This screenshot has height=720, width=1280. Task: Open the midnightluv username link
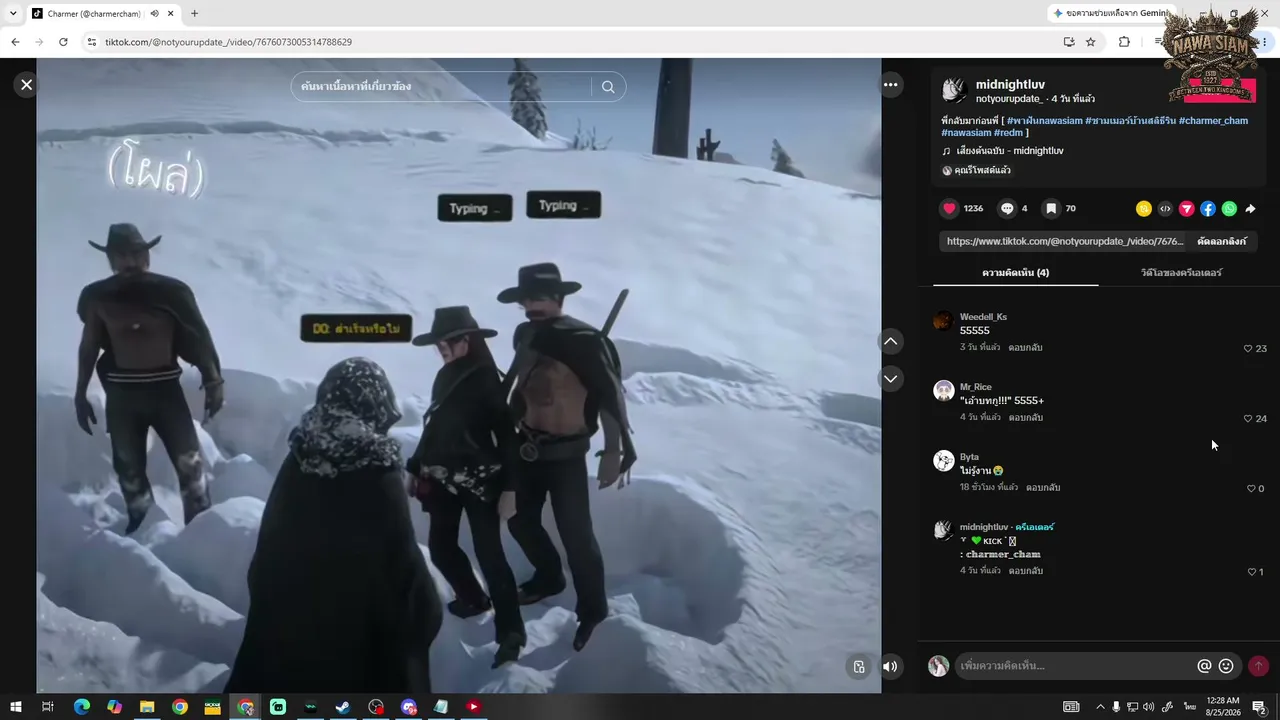coord(1010,85)
